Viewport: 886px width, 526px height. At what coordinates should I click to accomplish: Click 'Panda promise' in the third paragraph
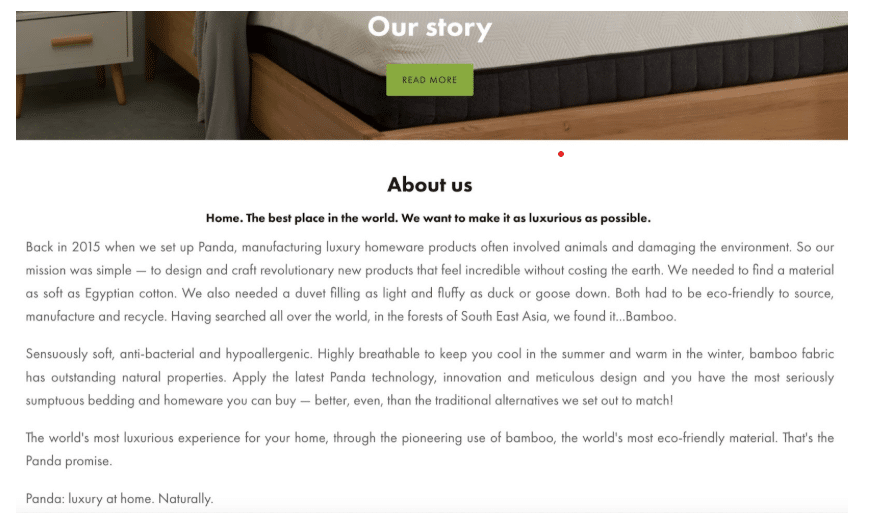click(68, 461)
